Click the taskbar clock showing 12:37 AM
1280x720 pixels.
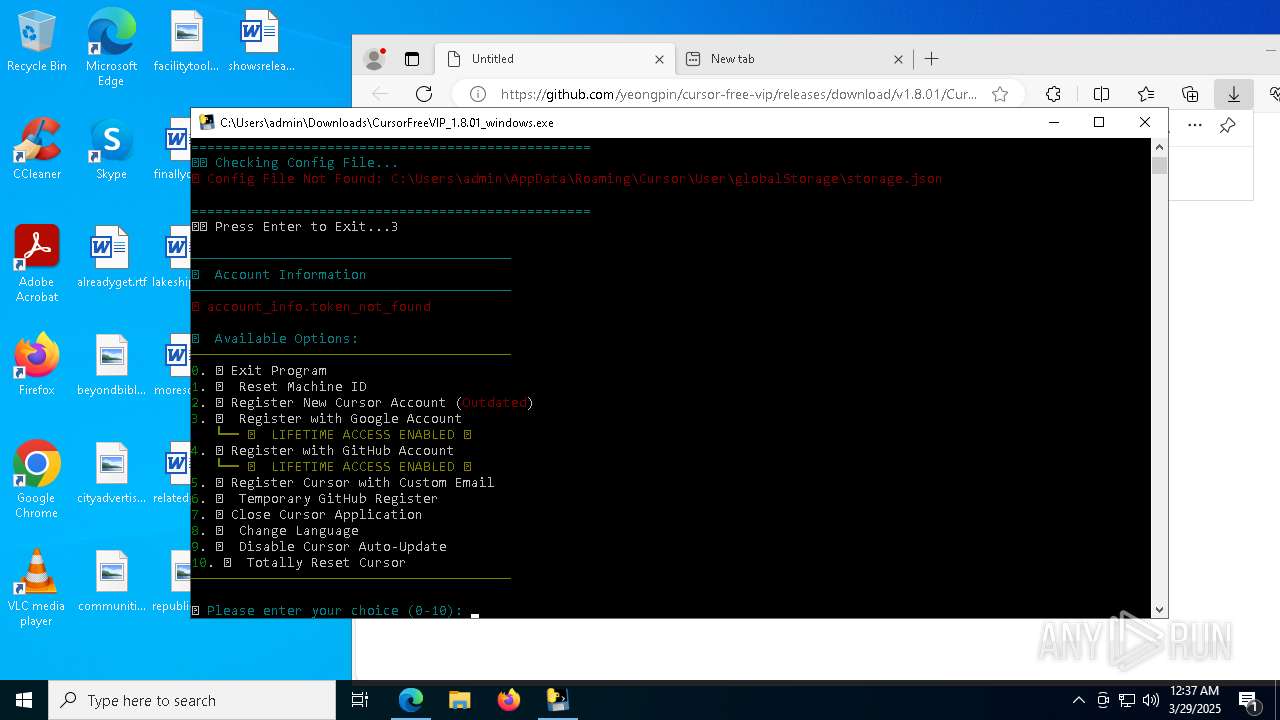point(1194,700)
